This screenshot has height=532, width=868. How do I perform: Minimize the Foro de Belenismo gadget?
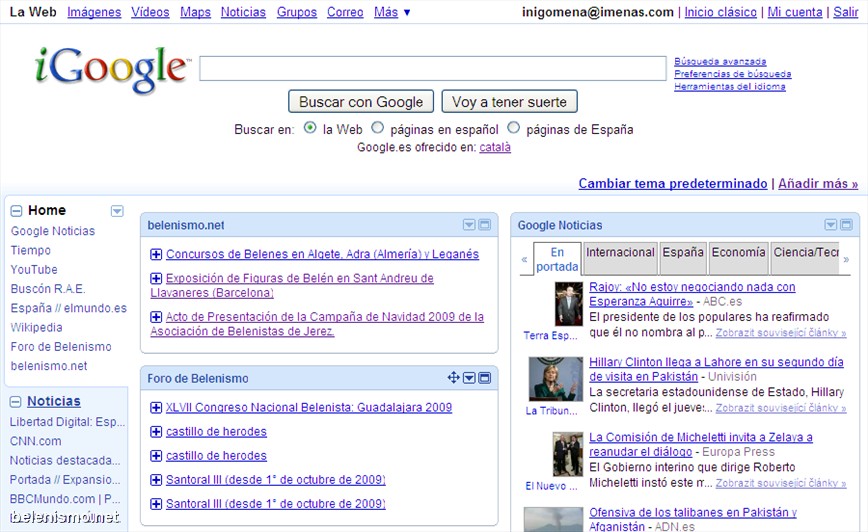[x=484, y=378]
